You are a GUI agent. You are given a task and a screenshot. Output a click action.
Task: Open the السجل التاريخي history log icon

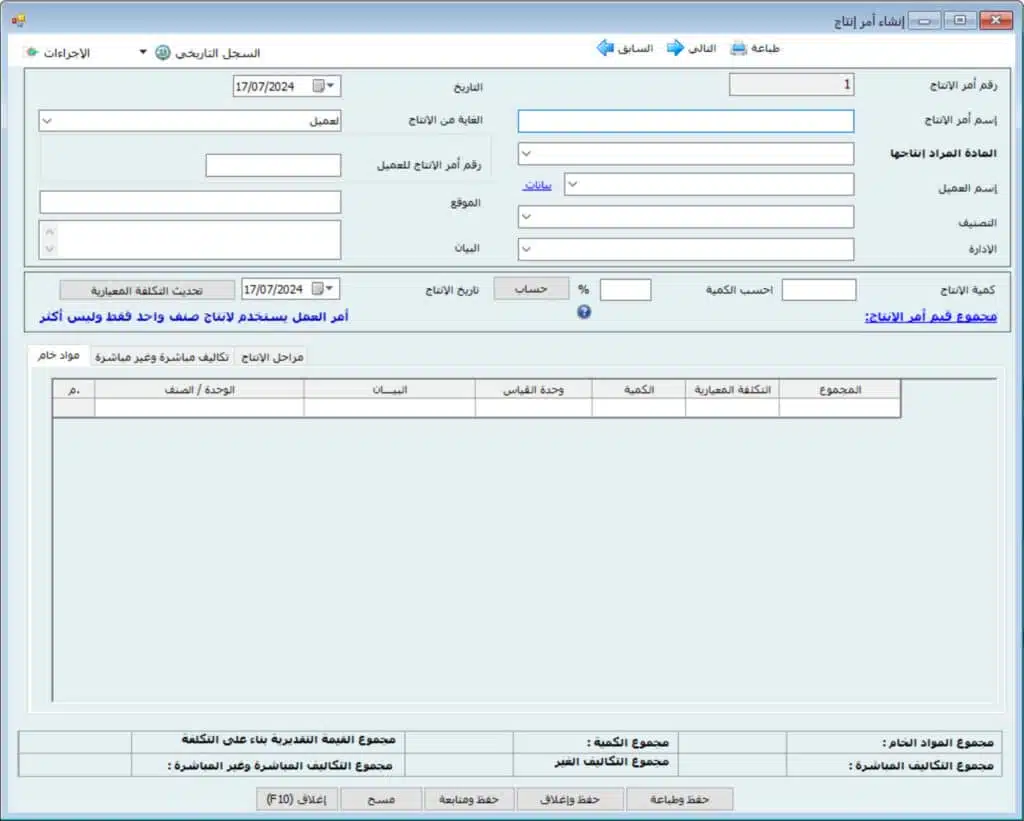point(163,53)
